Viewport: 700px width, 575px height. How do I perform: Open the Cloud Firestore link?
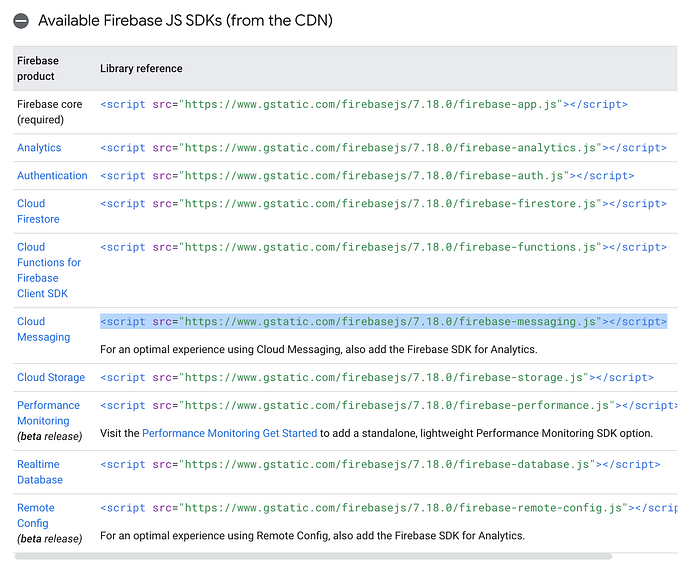point(38,211)
